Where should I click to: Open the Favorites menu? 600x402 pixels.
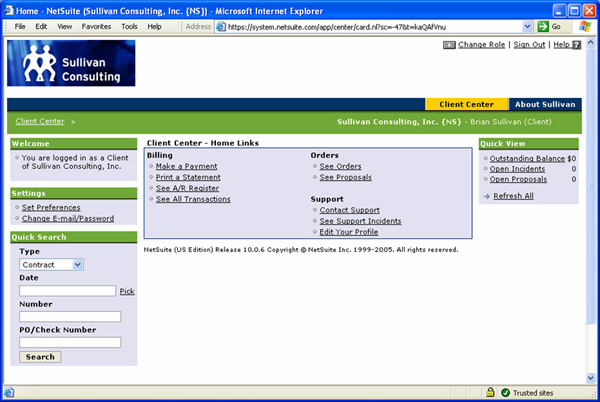click(96, 26)
